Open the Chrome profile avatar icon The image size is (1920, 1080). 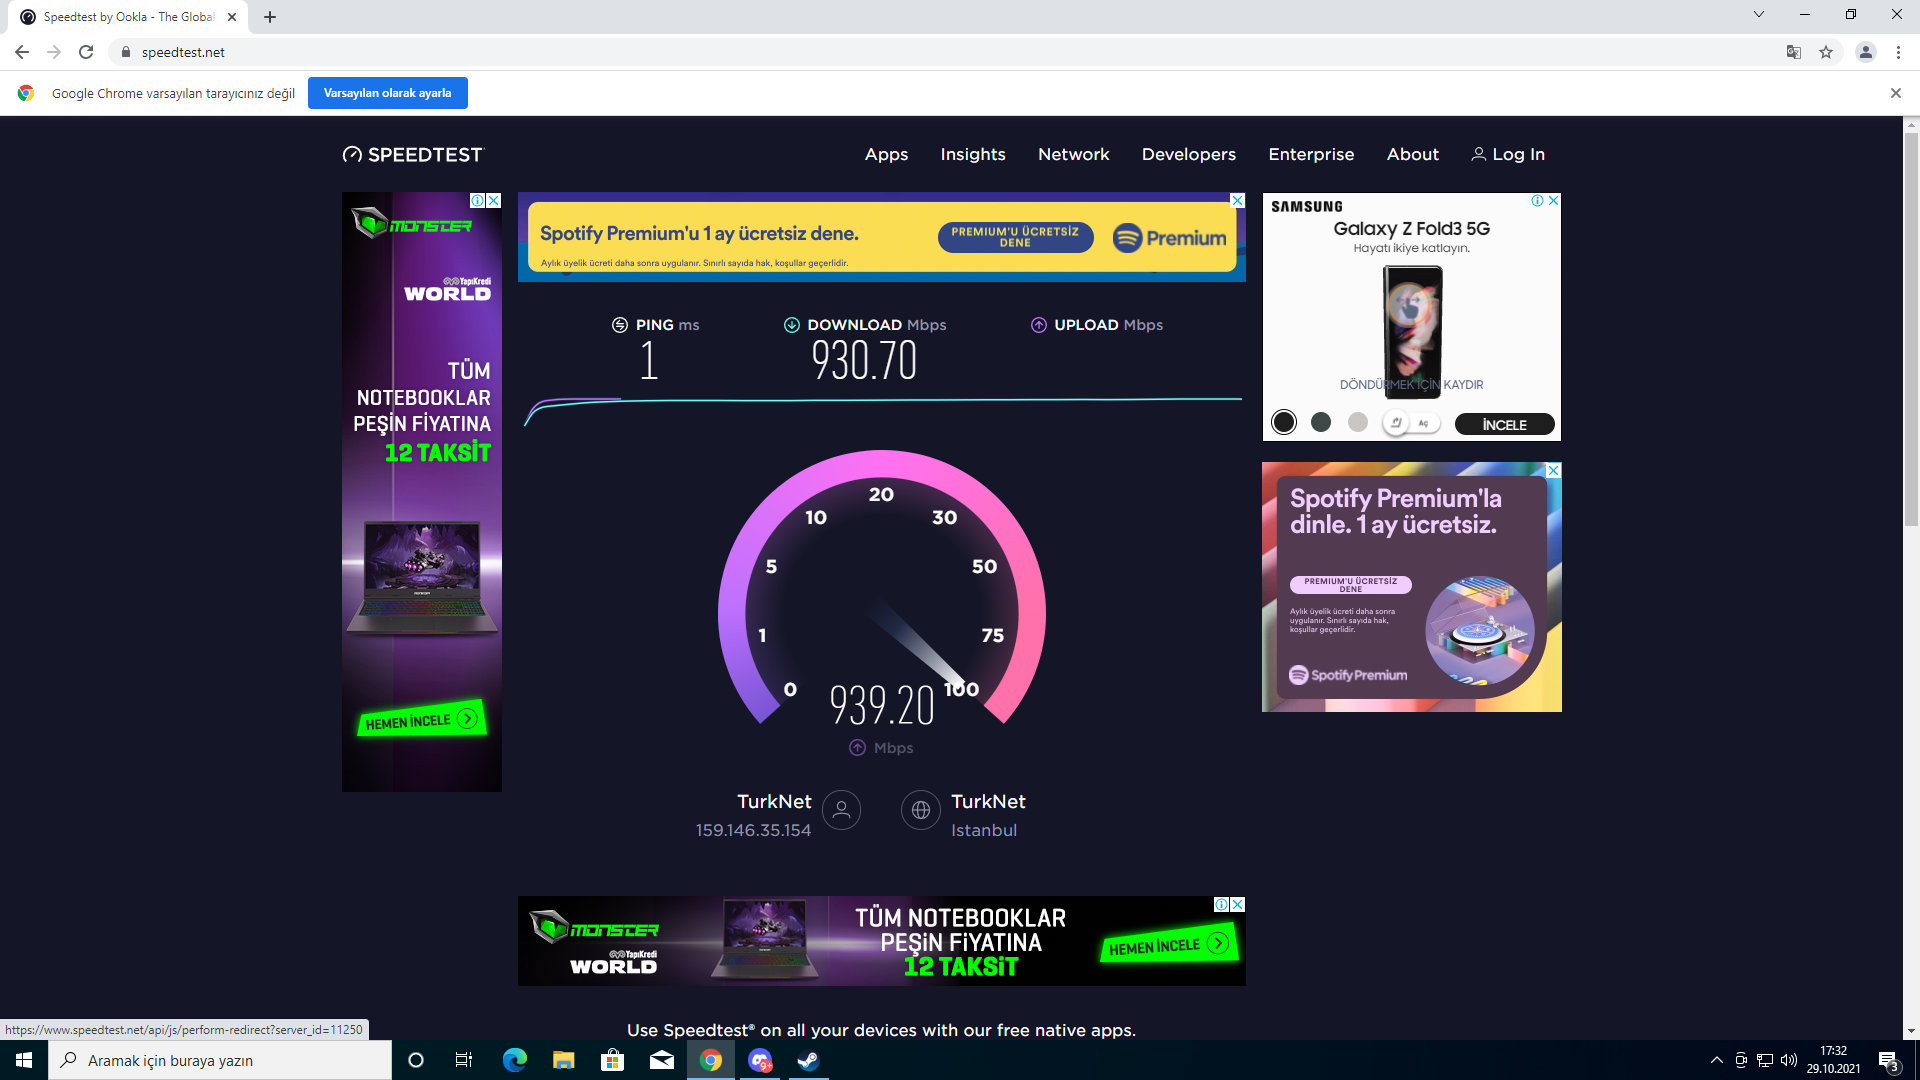[1865, 52]
